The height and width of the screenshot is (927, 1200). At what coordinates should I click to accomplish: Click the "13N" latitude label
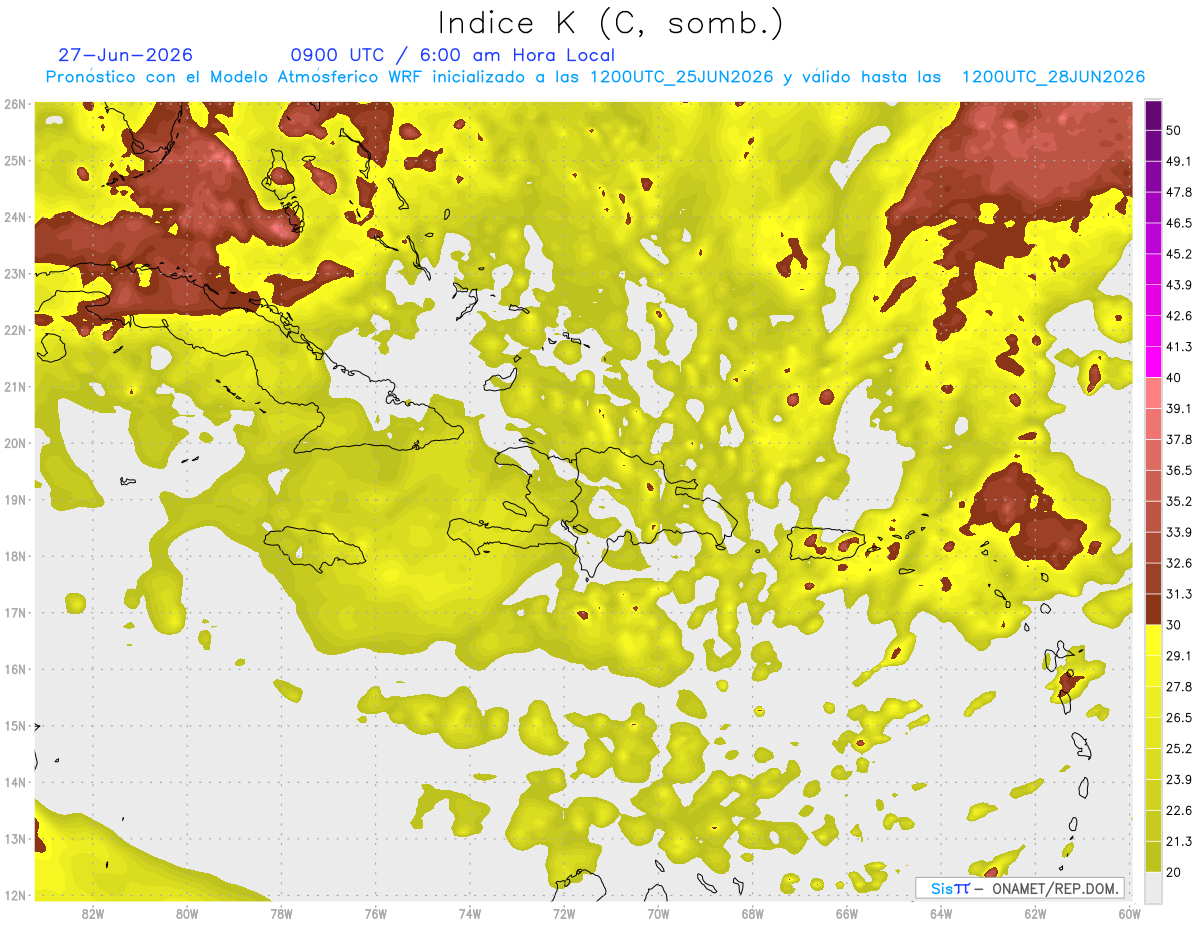coord(15,839)
